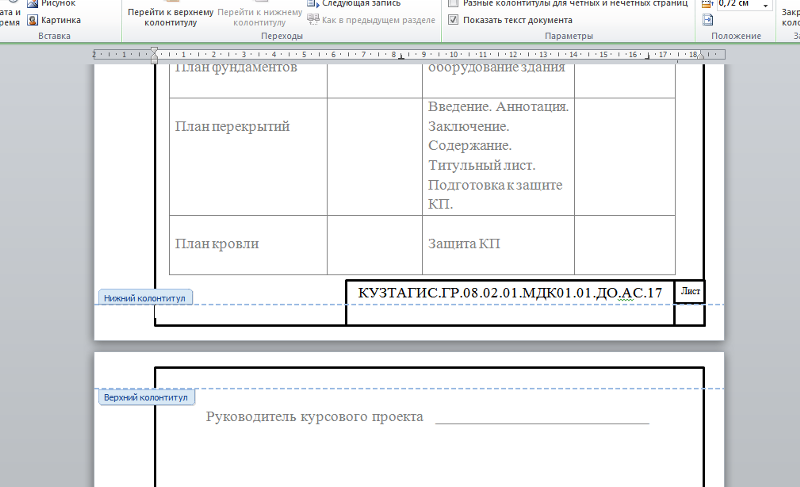Click the Переходы group label
The image size is (800, 487).
[x=282, y=36]
